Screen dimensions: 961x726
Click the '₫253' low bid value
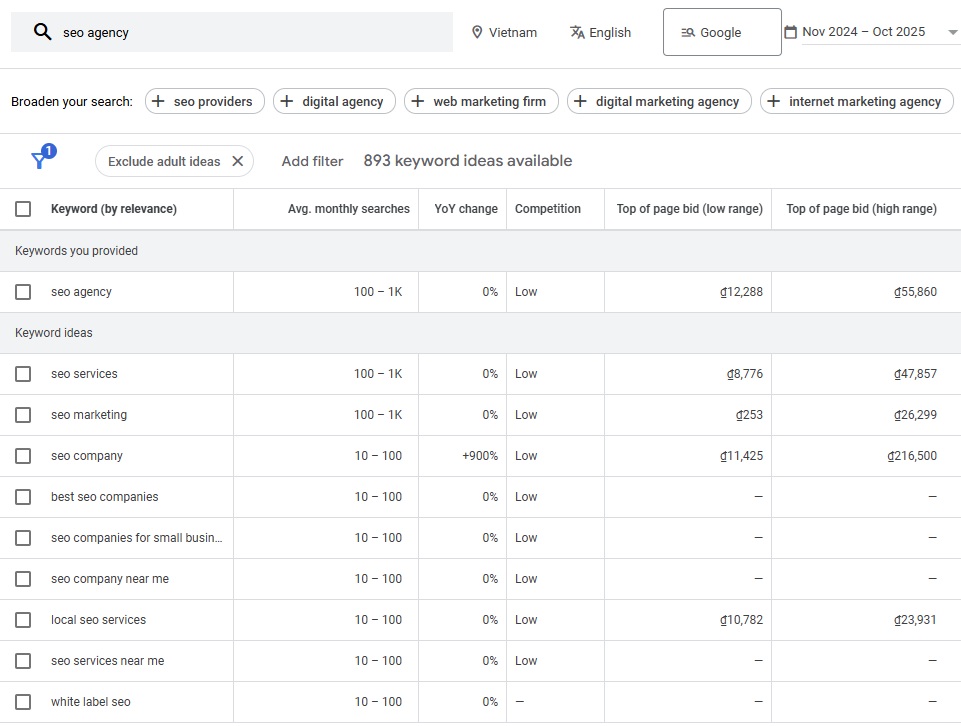[749, 415]
